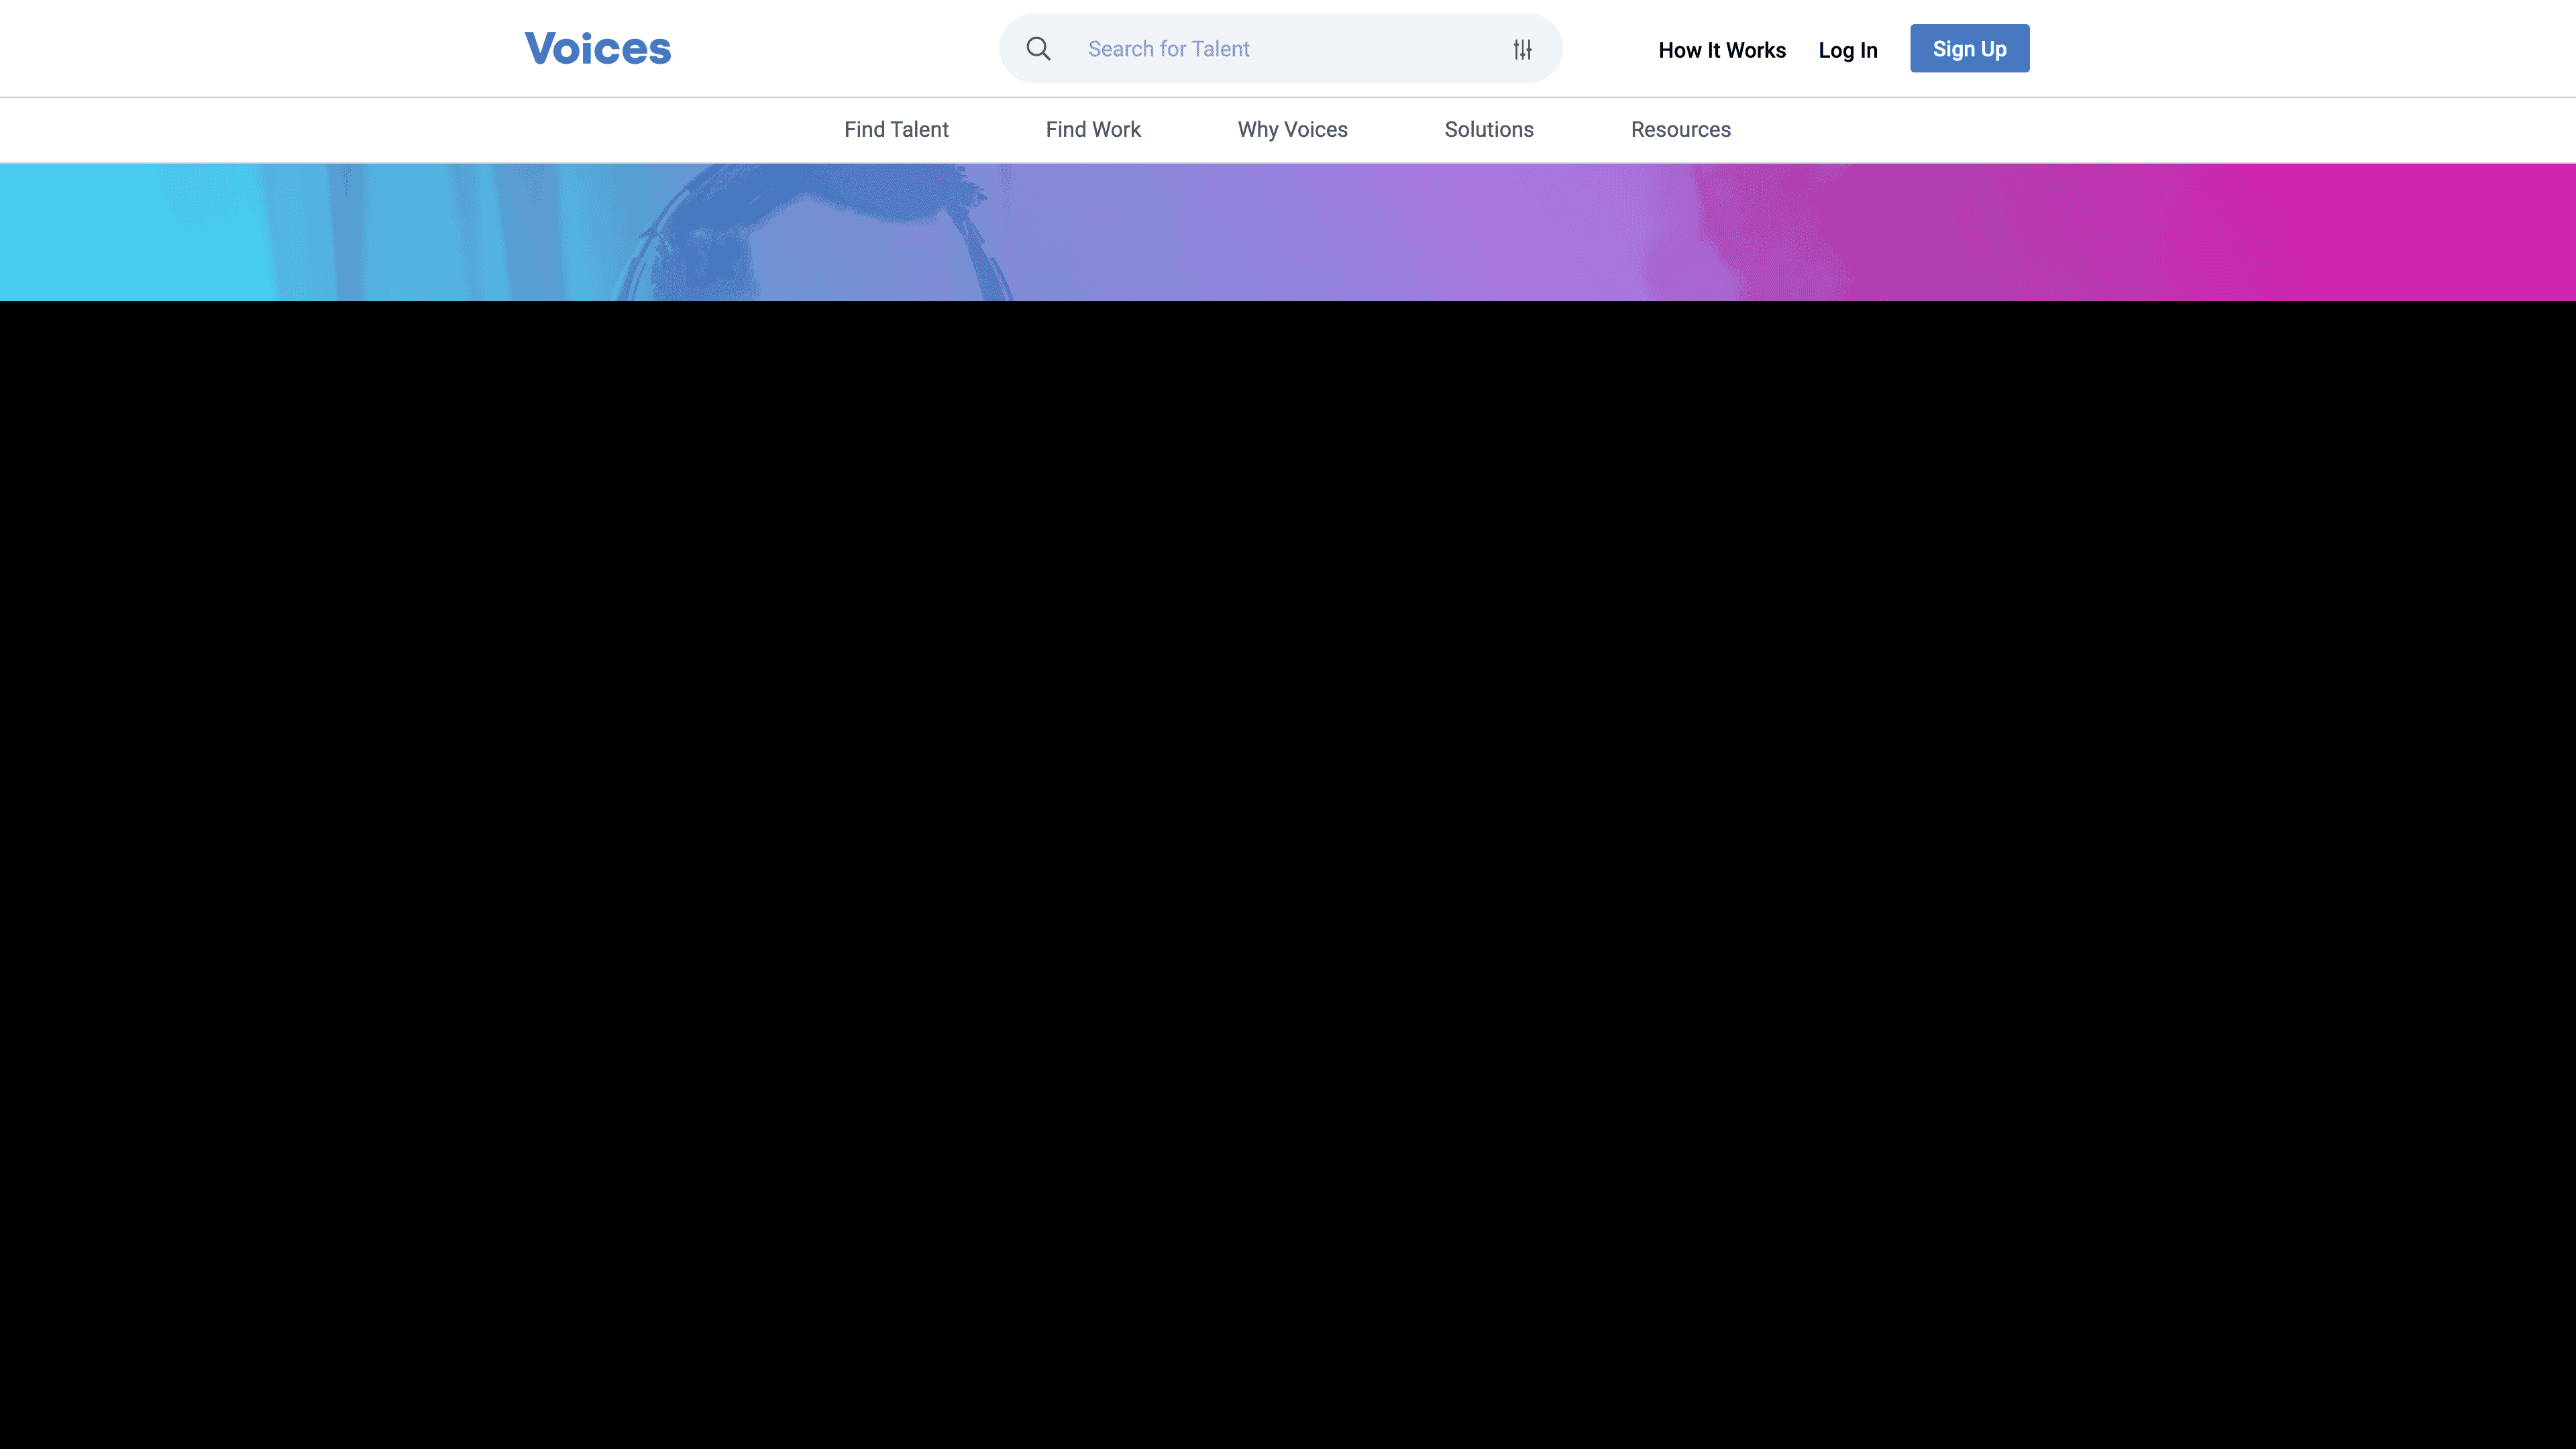Expand the Find Talent menu
The width and height of the screenshot is (2576, 1449).
tap(895, 129)
